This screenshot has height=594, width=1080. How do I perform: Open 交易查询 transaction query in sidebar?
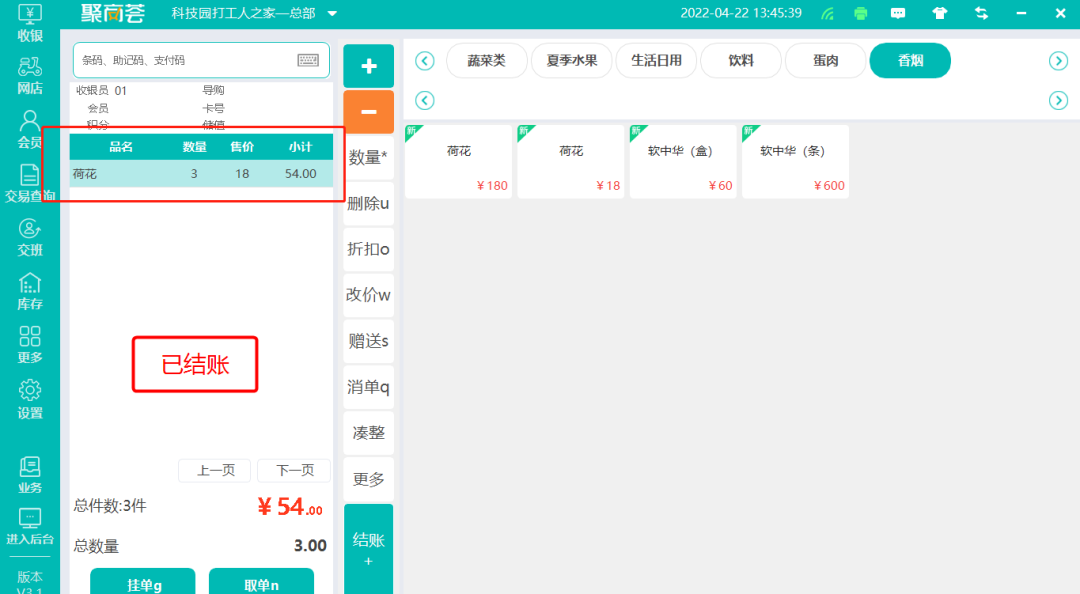pyautogui.click(x=30, y=184)
